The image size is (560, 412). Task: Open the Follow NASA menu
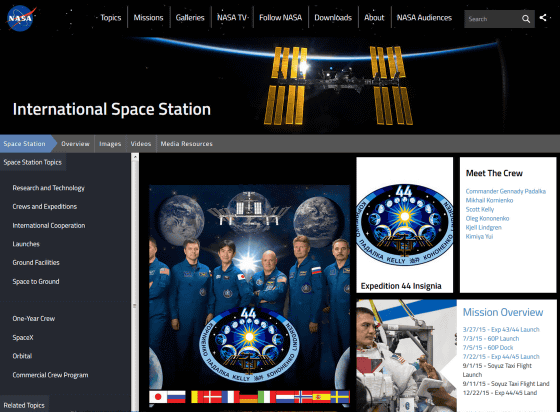(x=280, y=17)
